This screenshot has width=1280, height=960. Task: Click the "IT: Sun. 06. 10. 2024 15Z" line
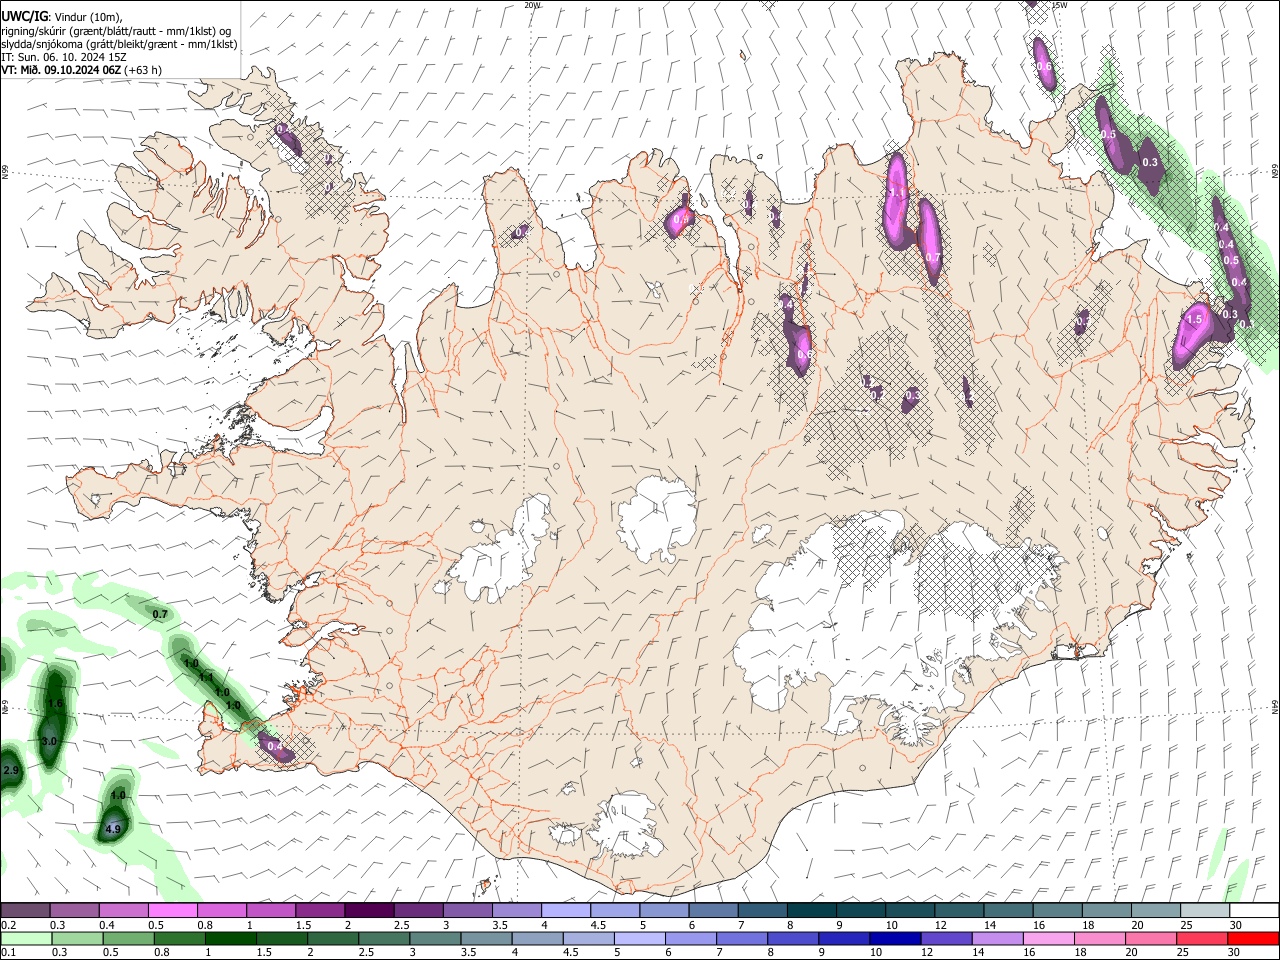coord(63,57)
